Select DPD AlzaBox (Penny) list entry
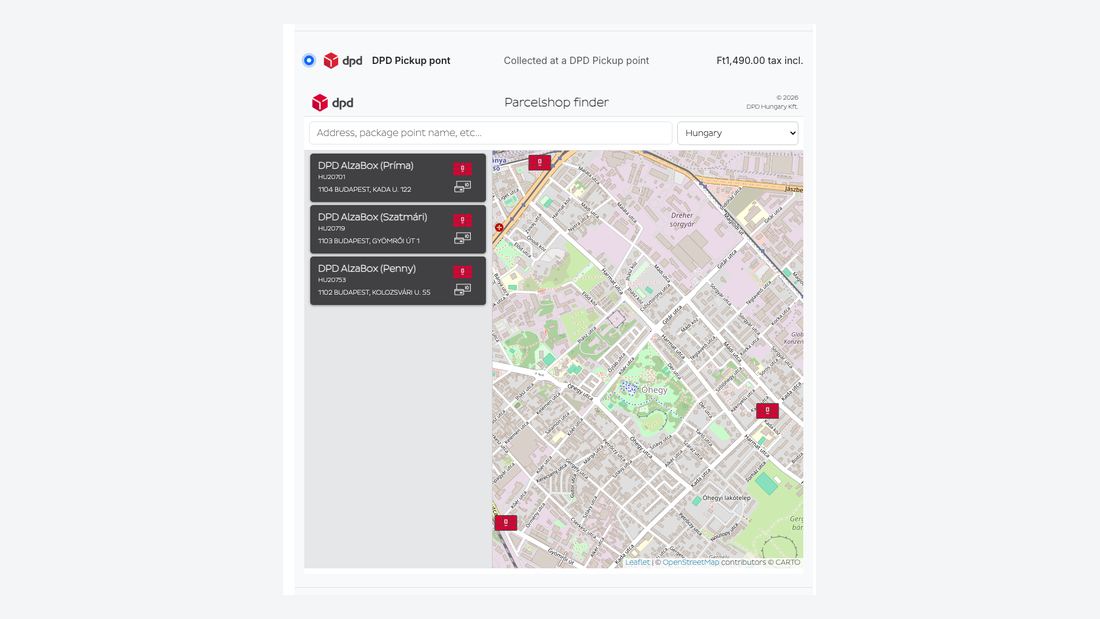This screenshot has height=619, width=1100. 398,281
